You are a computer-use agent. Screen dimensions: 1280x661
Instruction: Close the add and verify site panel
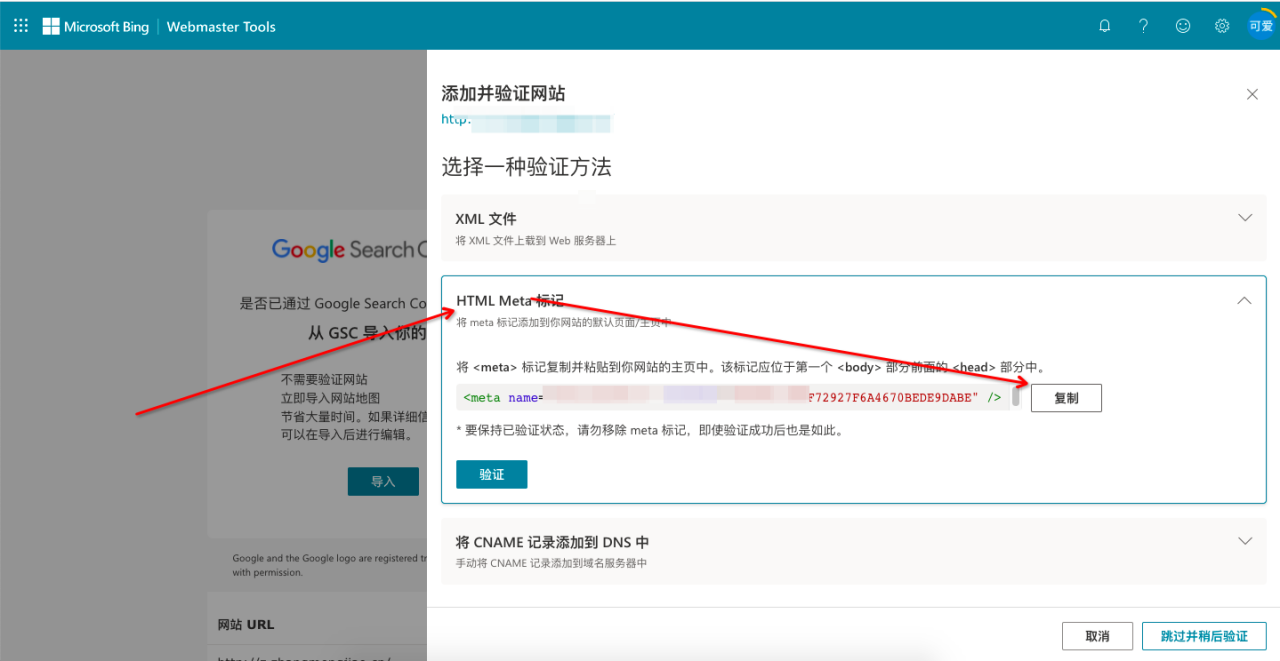point(1252,94)
